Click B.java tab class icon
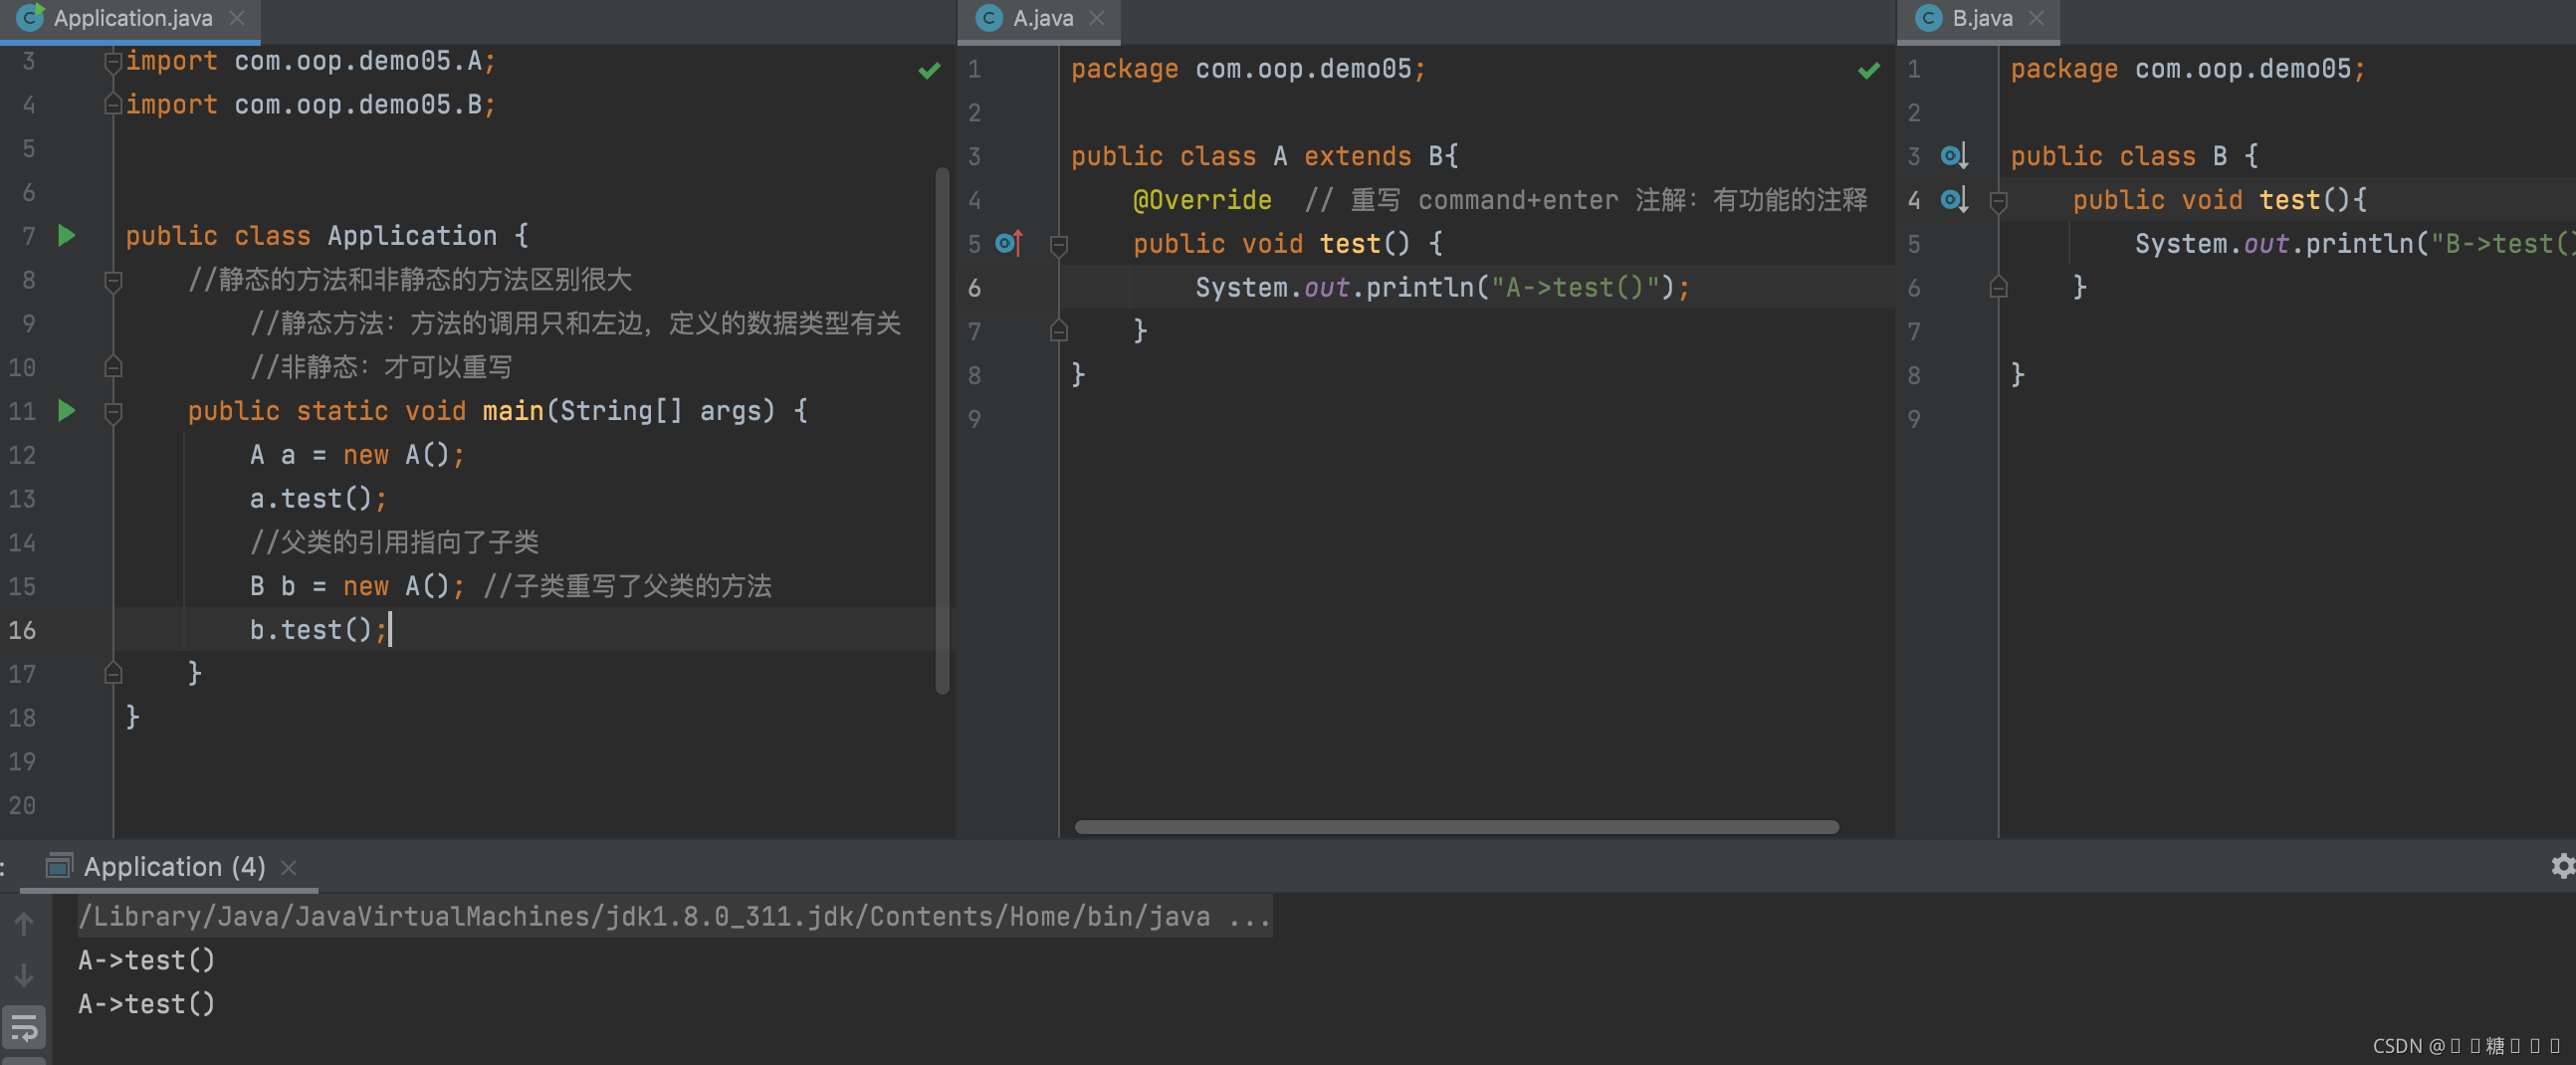Viewport: 2576px width, 1065px height. (1929, 17)
